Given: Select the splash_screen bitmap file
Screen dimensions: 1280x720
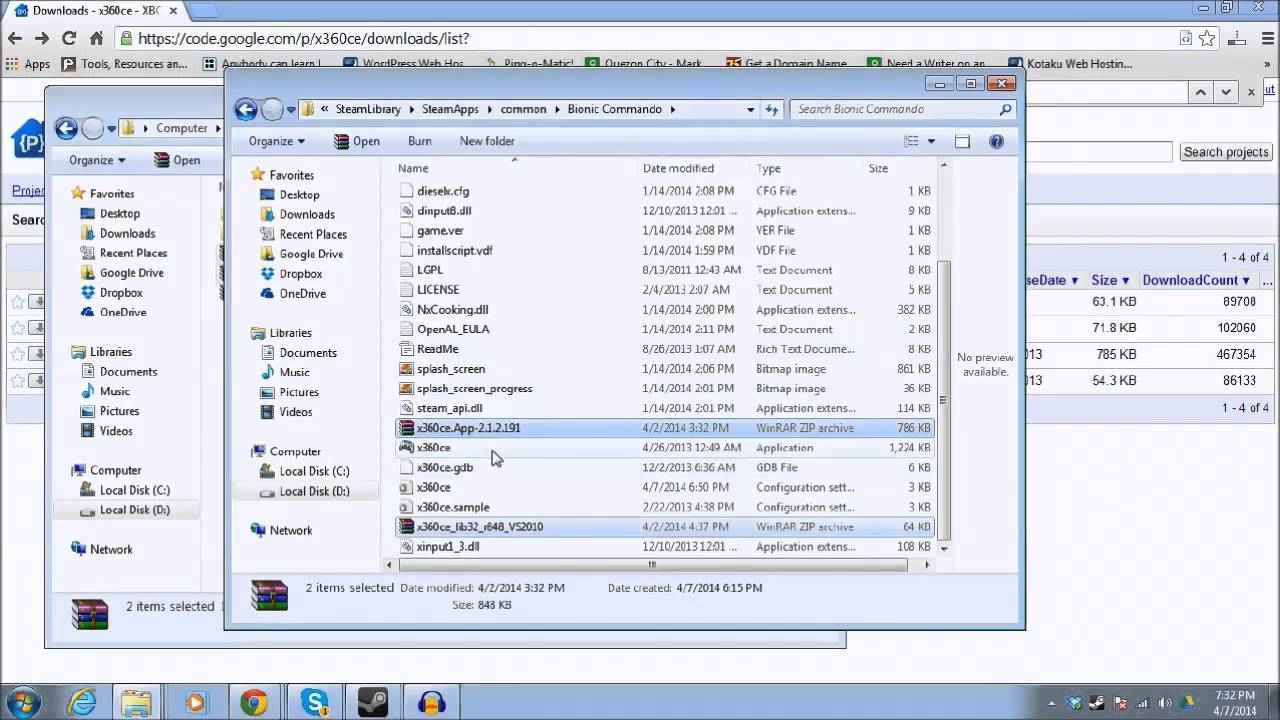Looking at the screenshot, I should (x=451, y=369).
